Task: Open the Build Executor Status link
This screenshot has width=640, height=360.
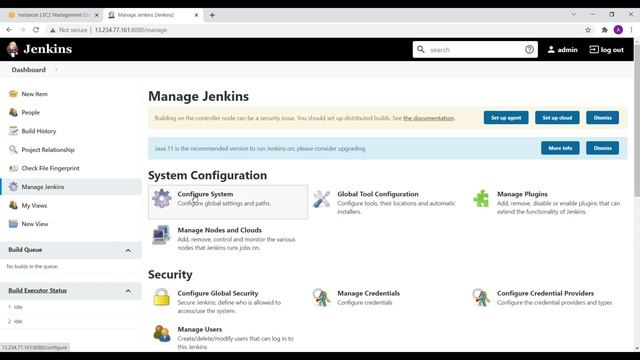Action: coord(38,291)
